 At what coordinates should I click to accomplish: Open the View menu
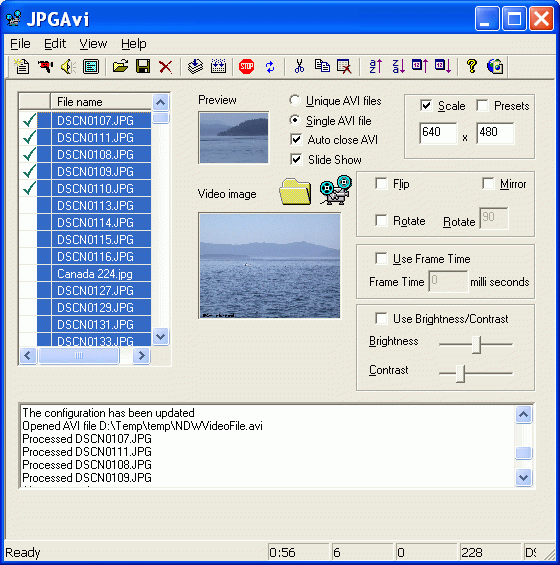[93, 44]
